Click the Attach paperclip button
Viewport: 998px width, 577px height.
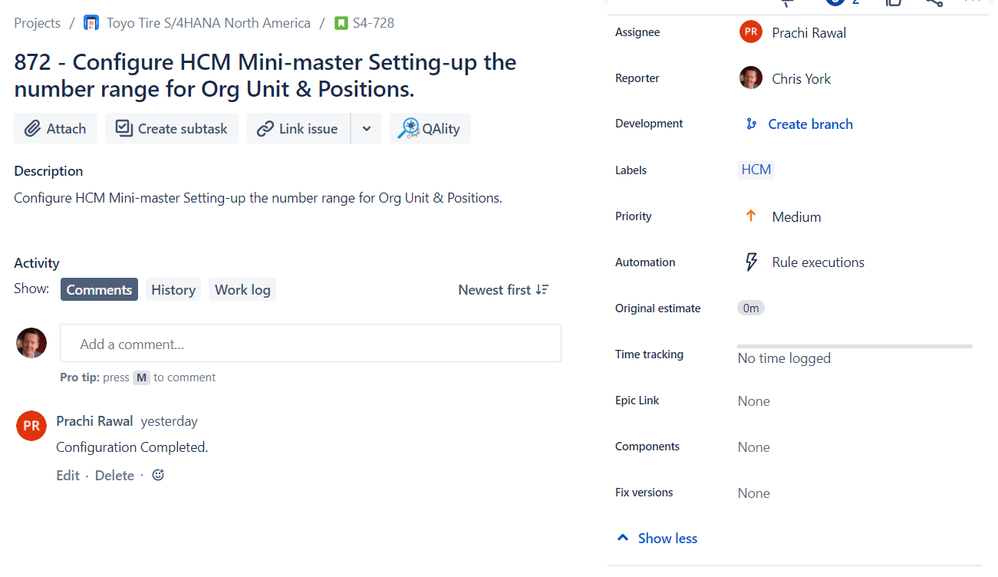coord(55,129)
